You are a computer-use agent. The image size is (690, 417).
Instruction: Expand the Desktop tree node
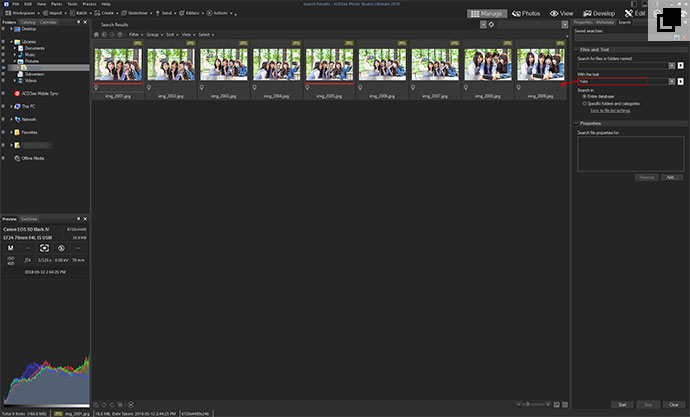[11, 29]
